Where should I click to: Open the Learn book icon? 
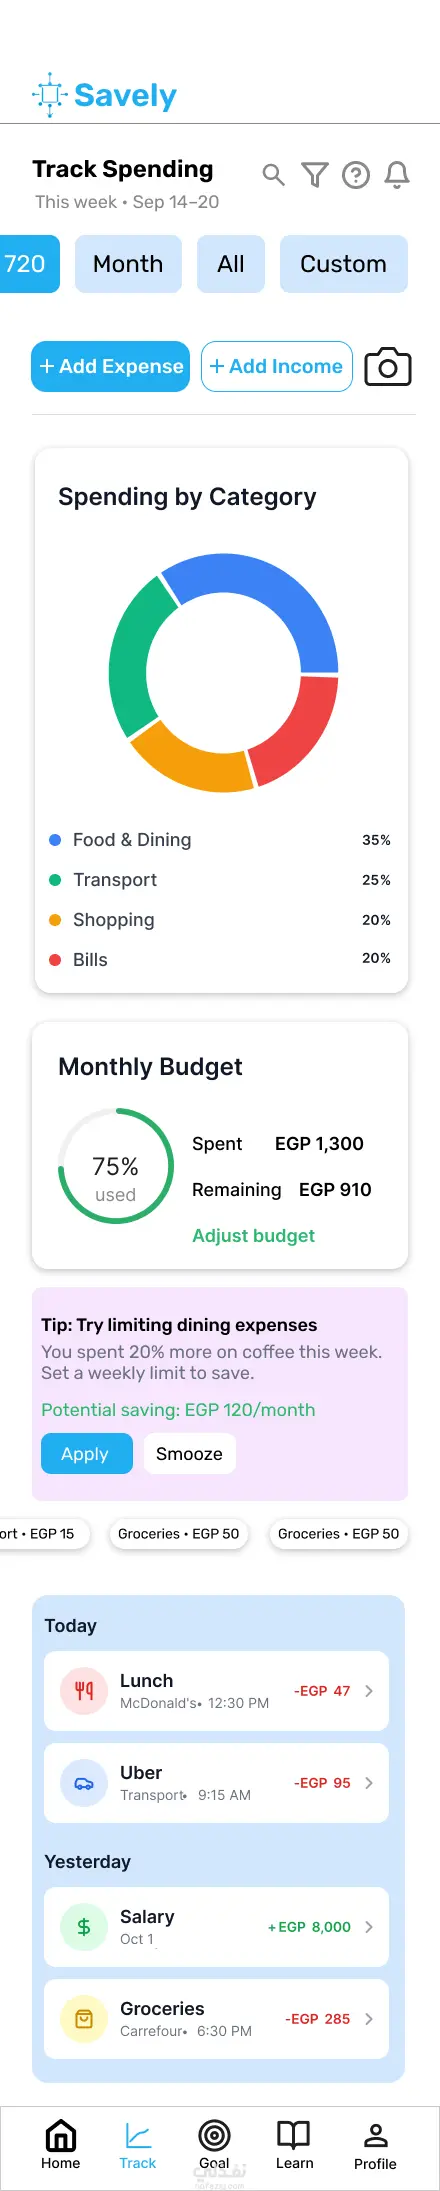pos(294,2144)
